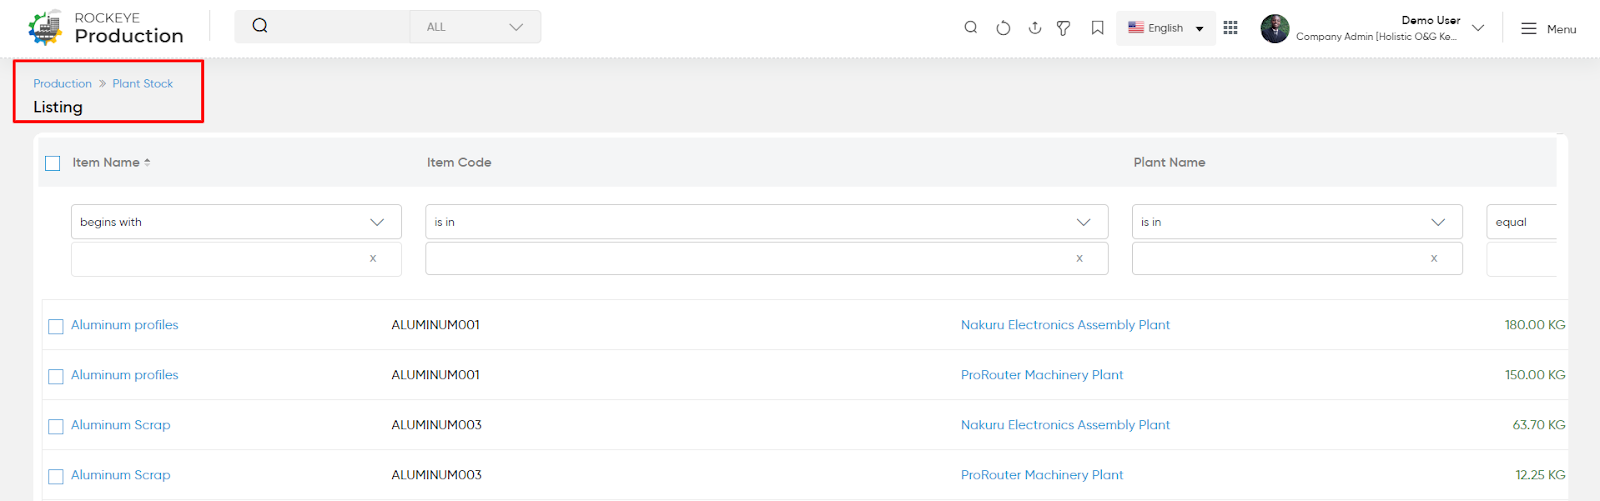Open Nakuru Electronics Assembly Plant link, first row
Viewport: 1600px width, 501px height.
1065,325
